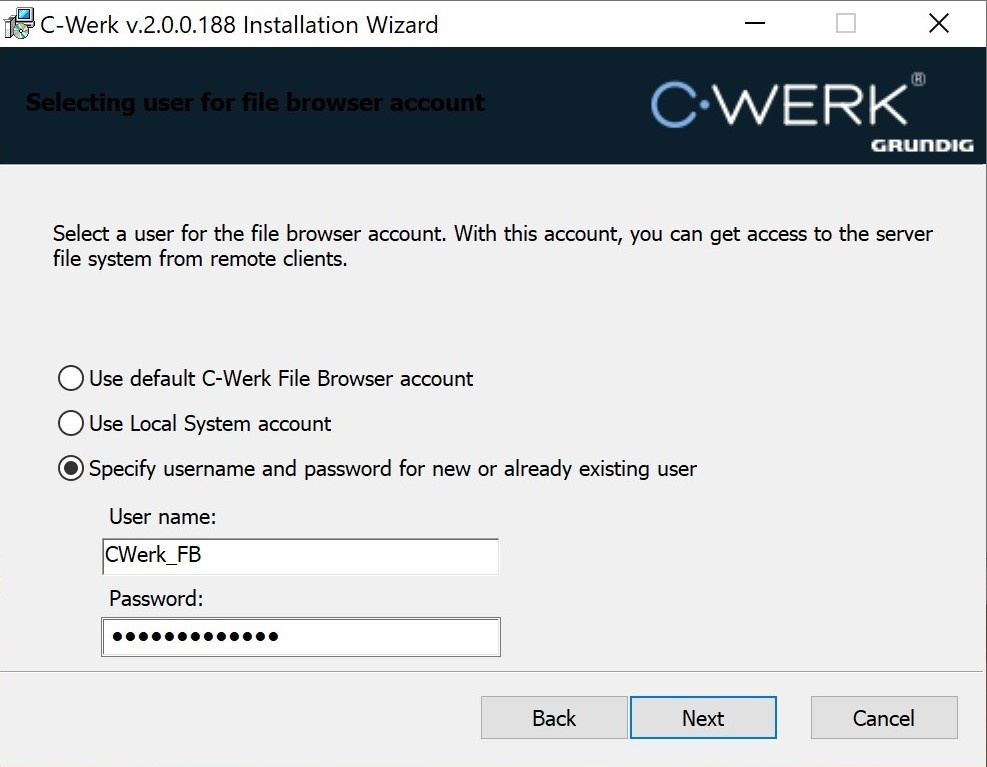Click the User name label

(x=162, y=517)
